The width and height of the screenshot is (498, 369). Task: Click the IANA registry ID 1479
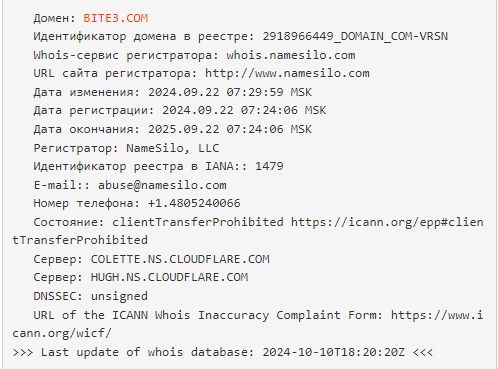[x=269, y=166]
